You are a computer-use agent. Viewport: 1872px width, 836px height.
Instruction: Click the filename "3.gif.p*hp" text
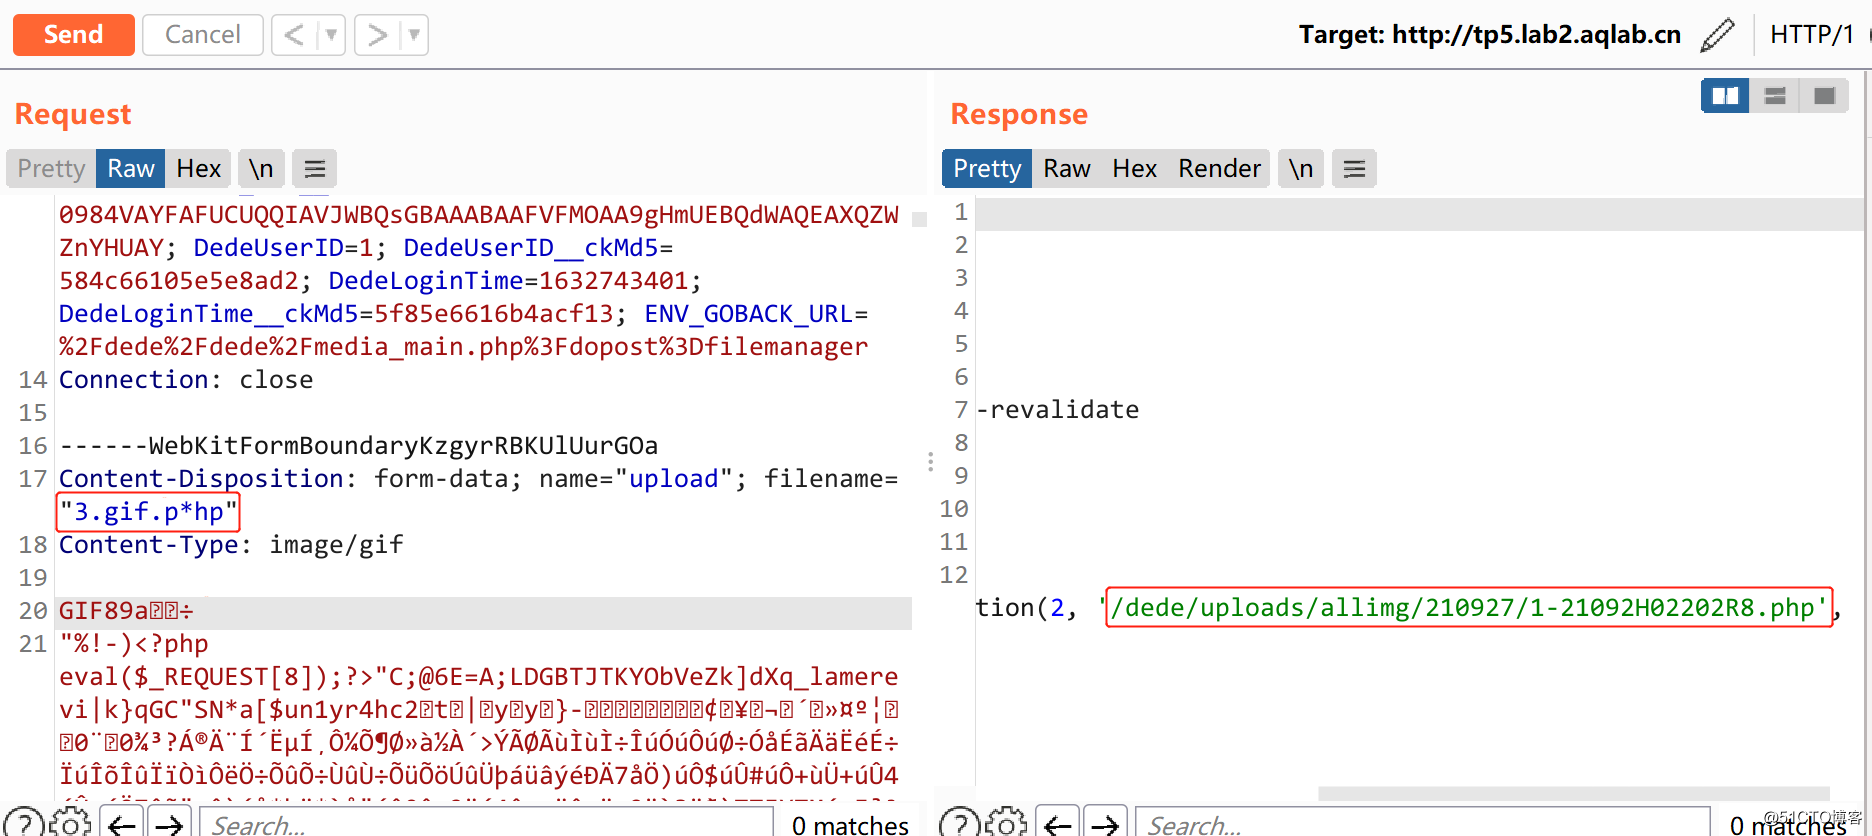pos(148,512)
